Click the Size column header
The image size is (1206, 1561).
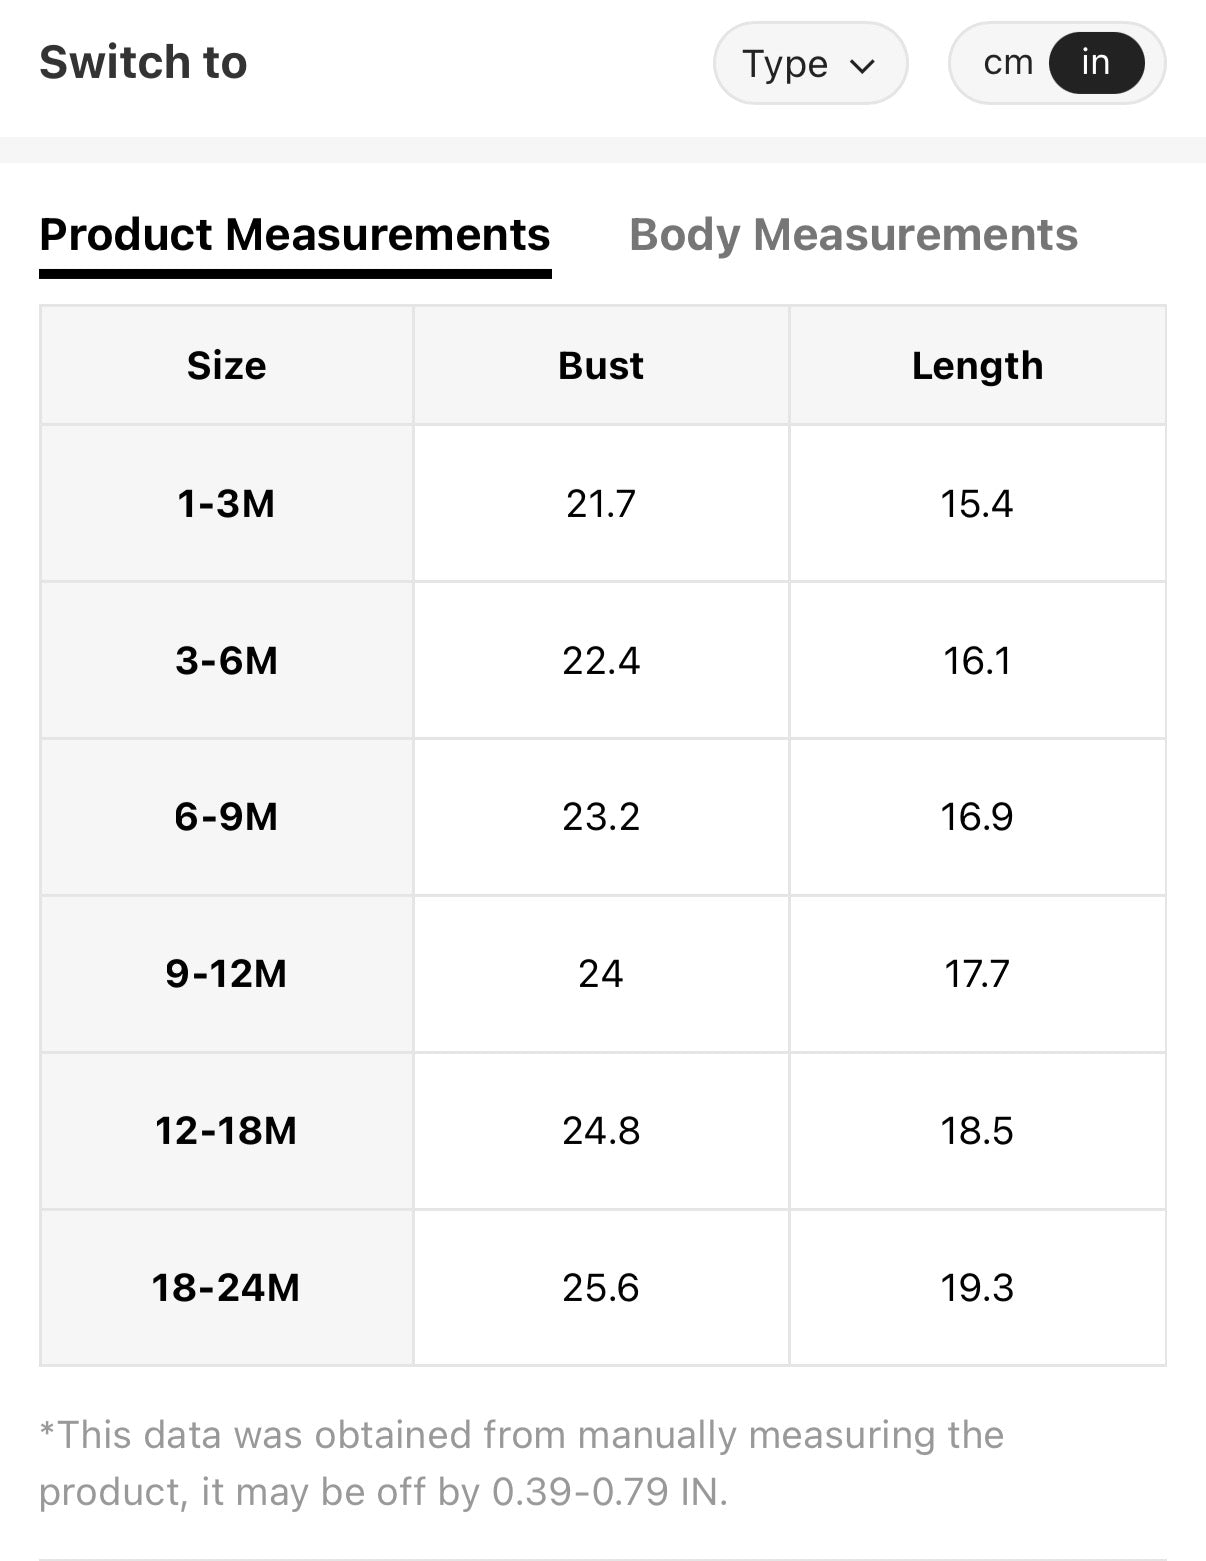pyautogui.click(x=227, y=366)
